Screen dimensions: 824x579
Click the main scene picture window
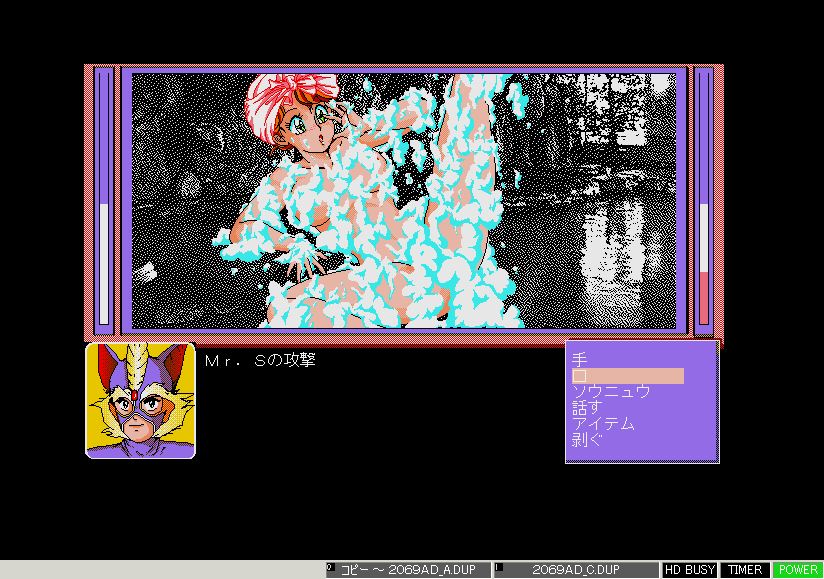[x=403, y=200]
